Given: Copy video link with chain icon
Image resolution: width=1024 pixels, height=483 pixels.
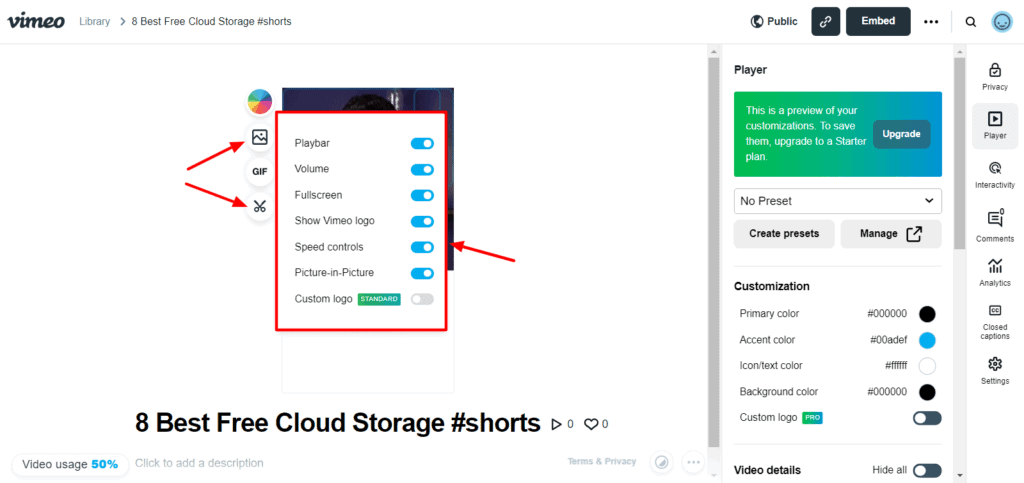Looking at the screenshot, I should click(825, 22).
